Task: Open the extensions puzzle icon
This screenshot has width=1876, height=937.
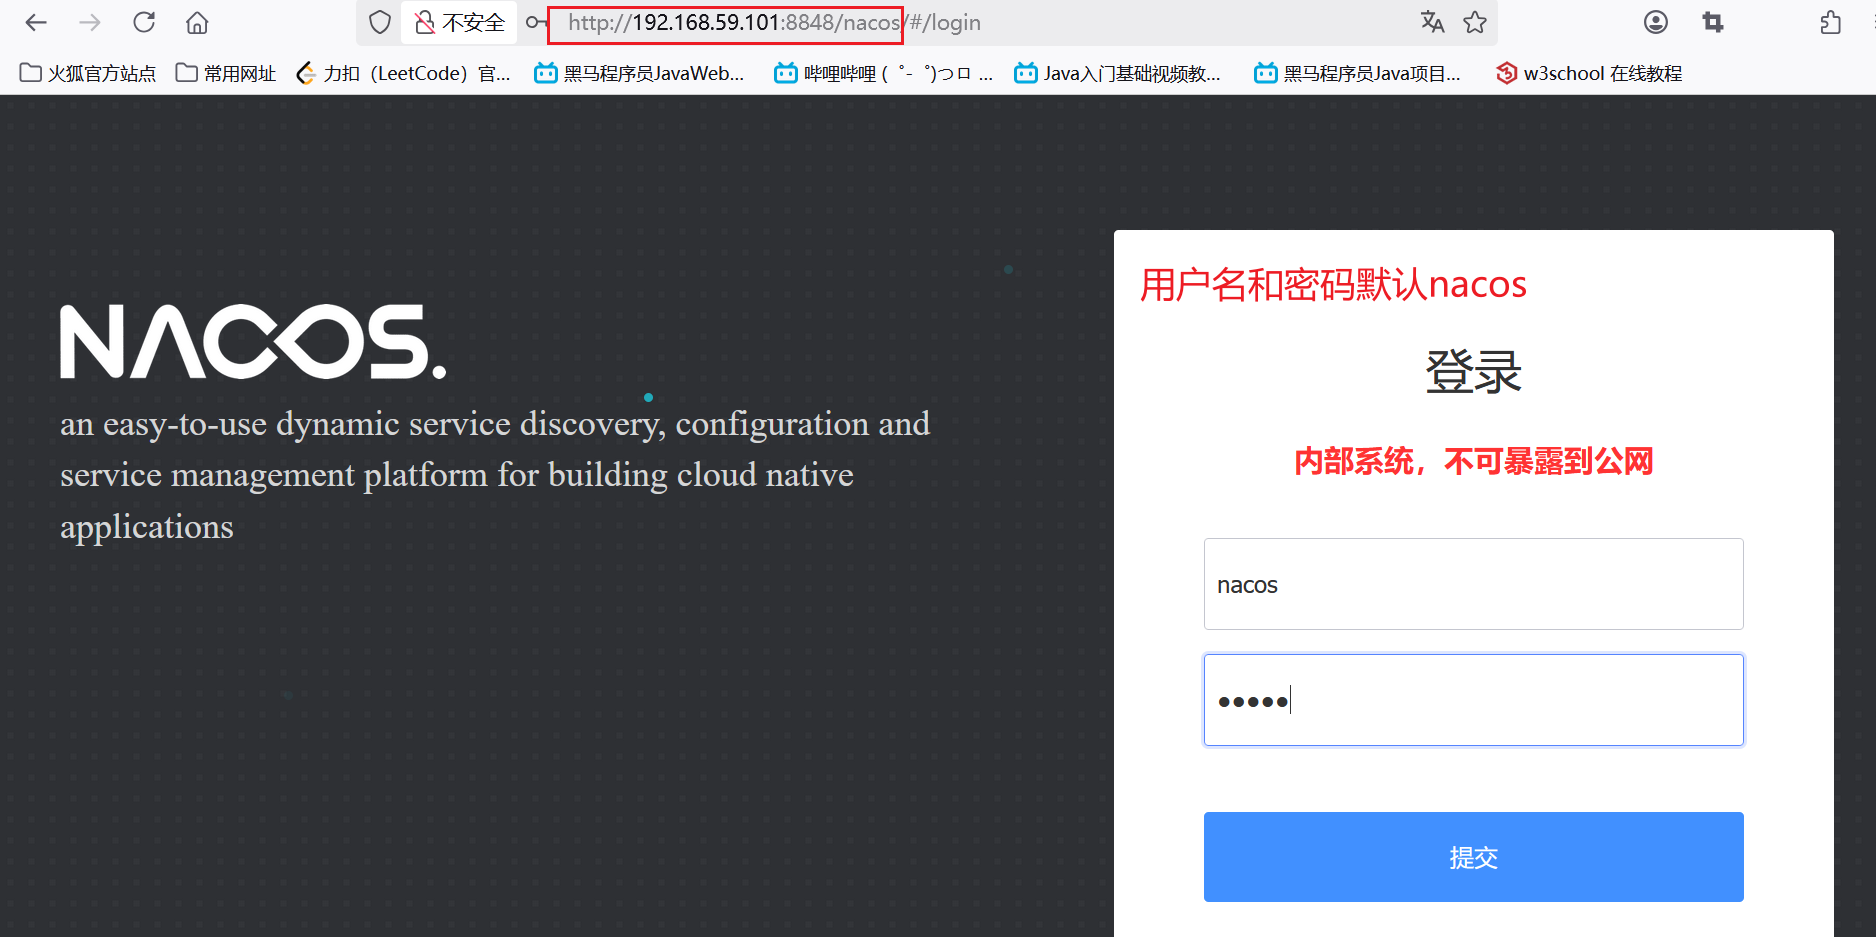Action: pyautogui.click(x=1830, y=22)
